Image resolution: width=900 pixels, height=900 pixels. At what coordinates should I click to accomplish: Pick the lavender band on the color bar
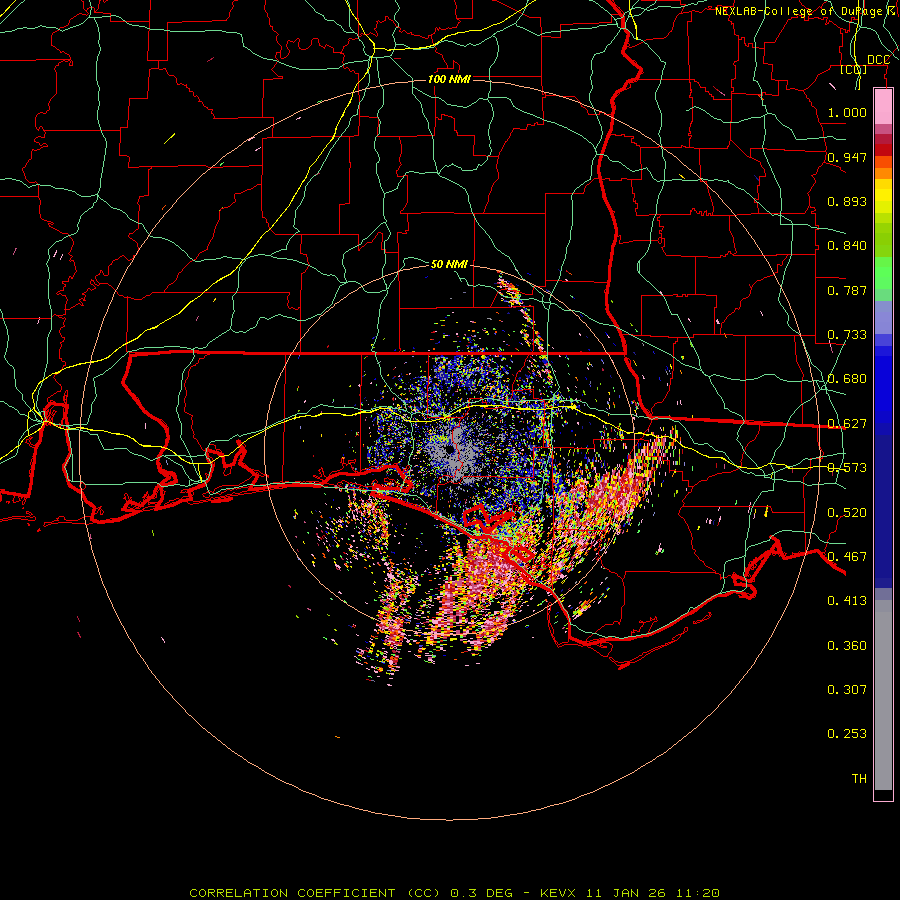pyautogui.click(x=883, y=317)
